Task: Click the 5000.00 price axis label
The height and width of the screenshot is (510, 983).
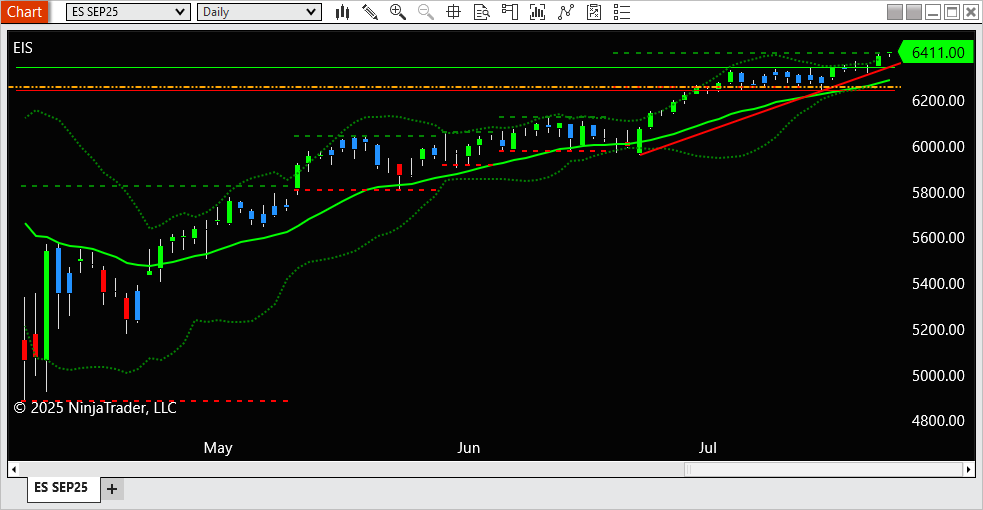Action: point(938,375)
